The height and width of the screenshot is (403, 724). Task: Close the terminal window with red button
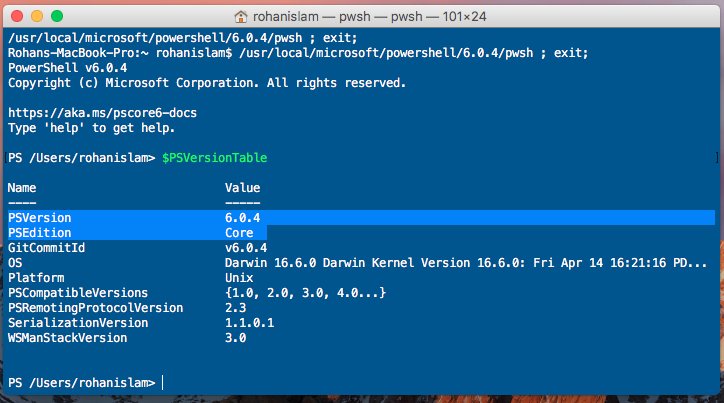pyautogui.click(x=17, y=16)
